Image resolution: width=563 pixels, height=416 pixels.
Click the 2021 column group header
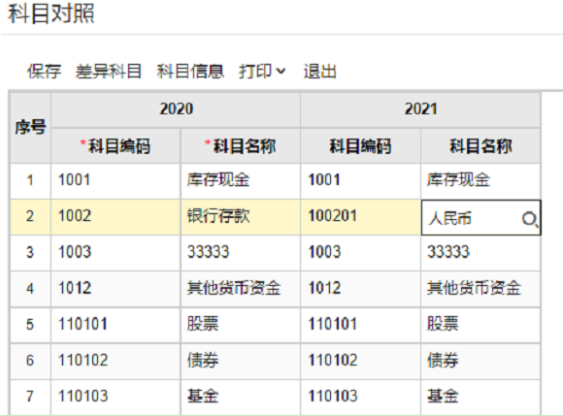click(x=421, y=109)
